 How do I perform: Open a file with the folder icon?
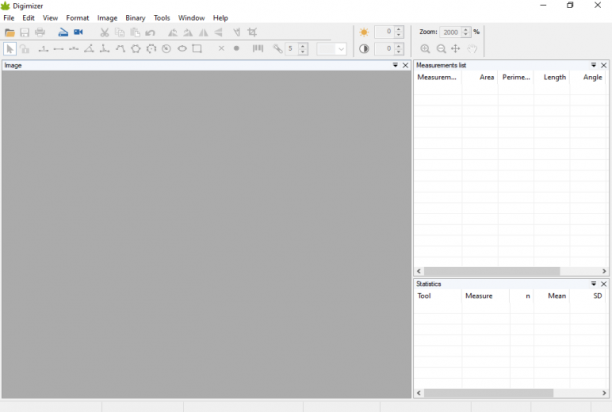(9, 32)
